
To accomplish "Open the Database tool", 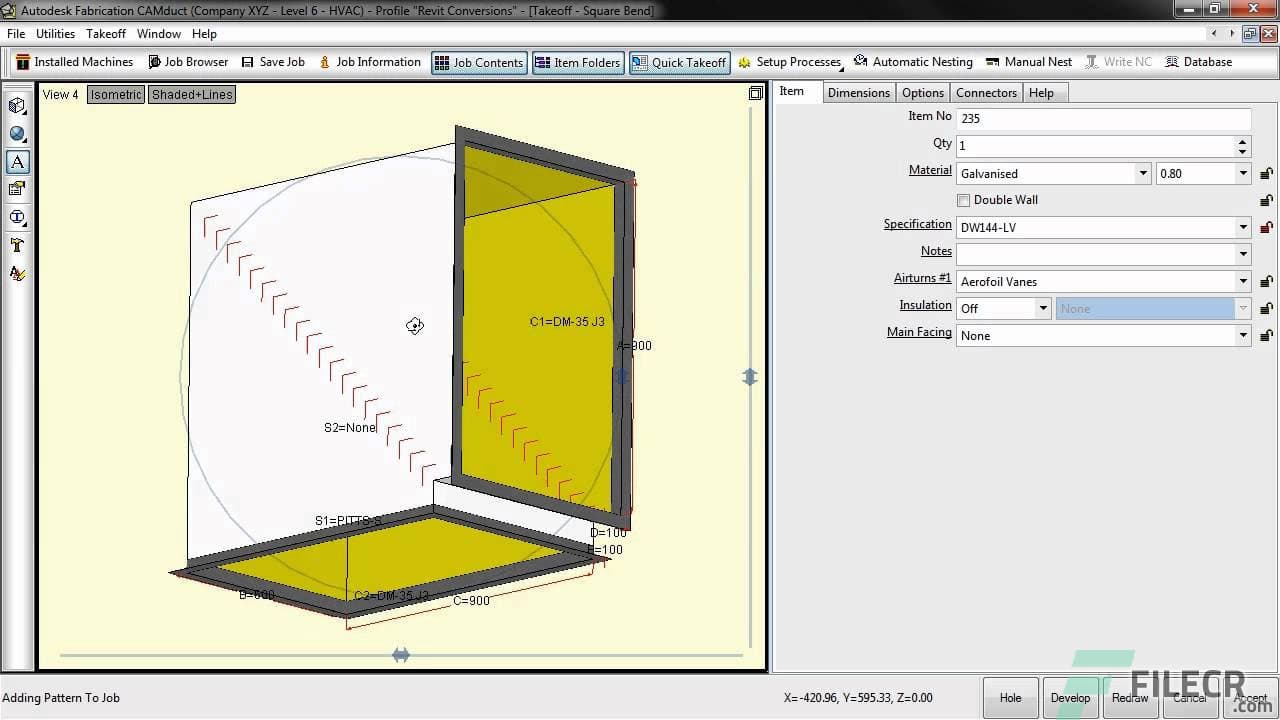I will (1198, 61).
